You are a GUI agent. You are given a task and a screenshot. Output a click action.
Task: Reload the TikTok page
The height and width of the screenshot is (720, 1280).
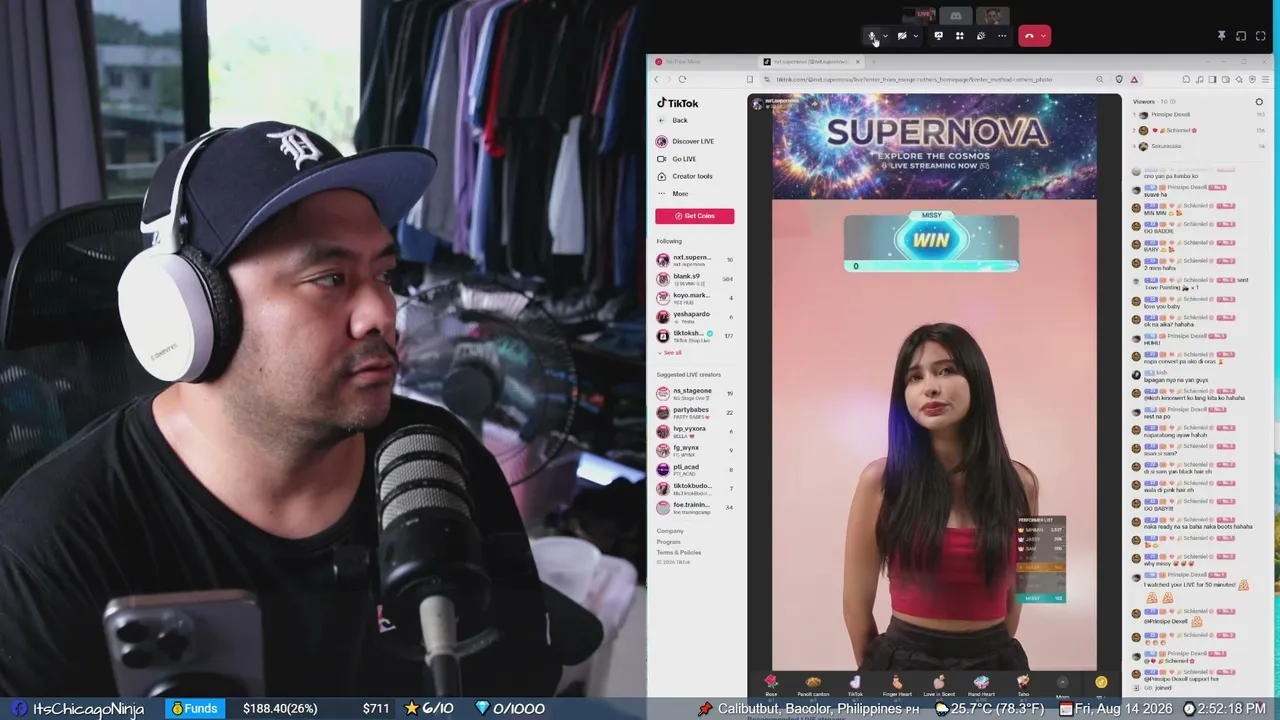[x=682, y=79]
